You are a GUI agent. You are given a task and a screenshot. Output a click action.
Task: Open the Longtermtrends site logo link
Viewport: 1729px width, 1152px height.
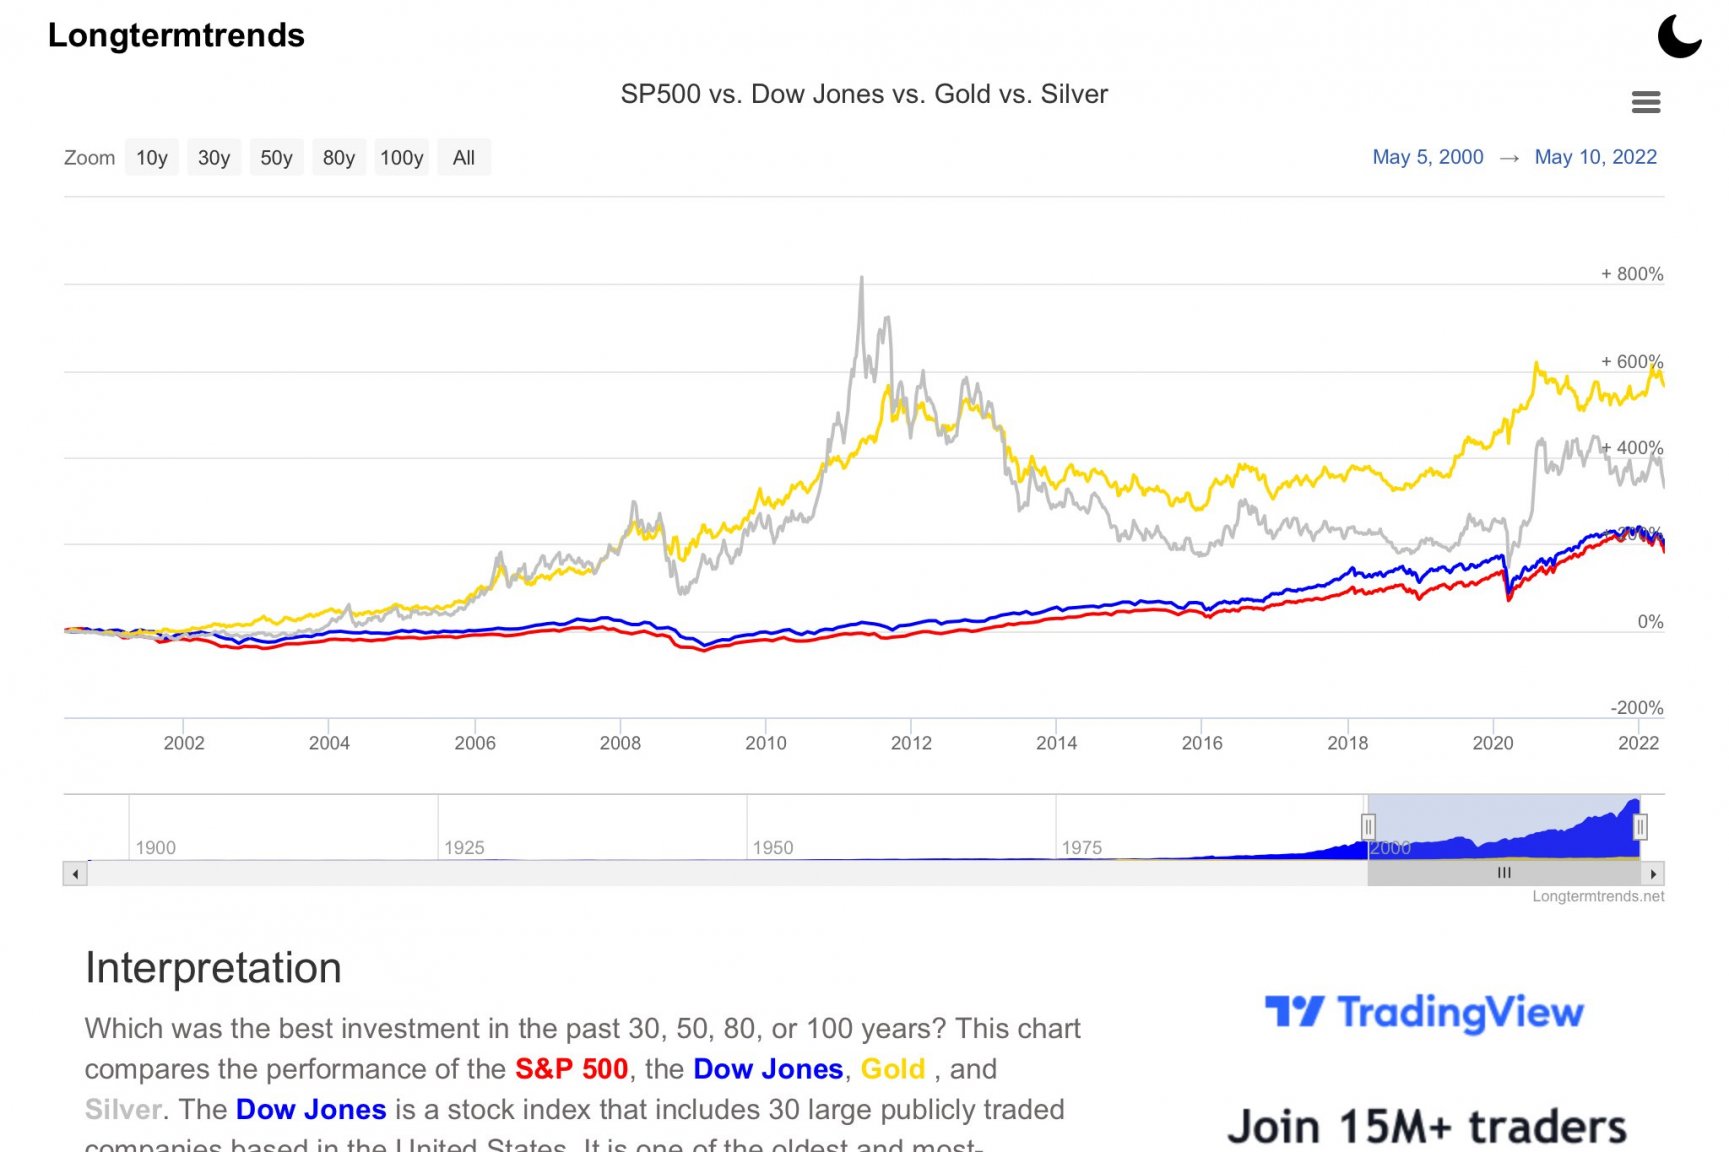(176, 35)
